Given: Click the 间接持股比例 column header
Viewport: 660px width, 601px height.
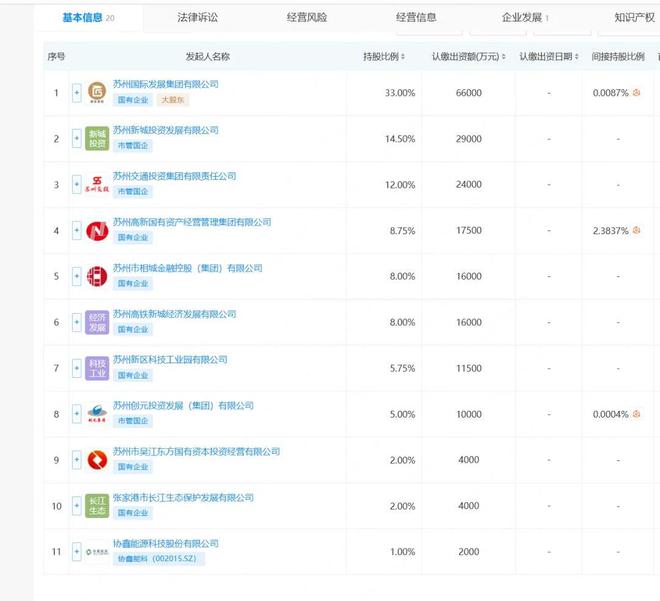Looking at the screenshot, I should [x=618, y=56].
